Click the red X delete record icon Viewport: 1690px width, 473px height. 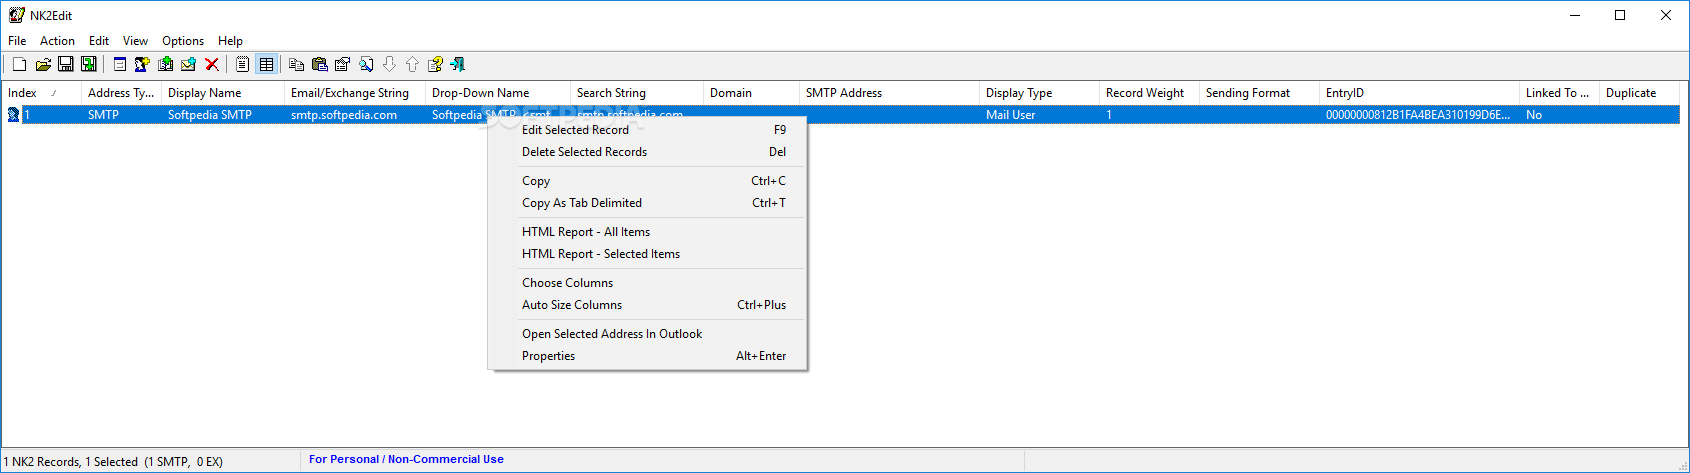(x=212, y=65)
